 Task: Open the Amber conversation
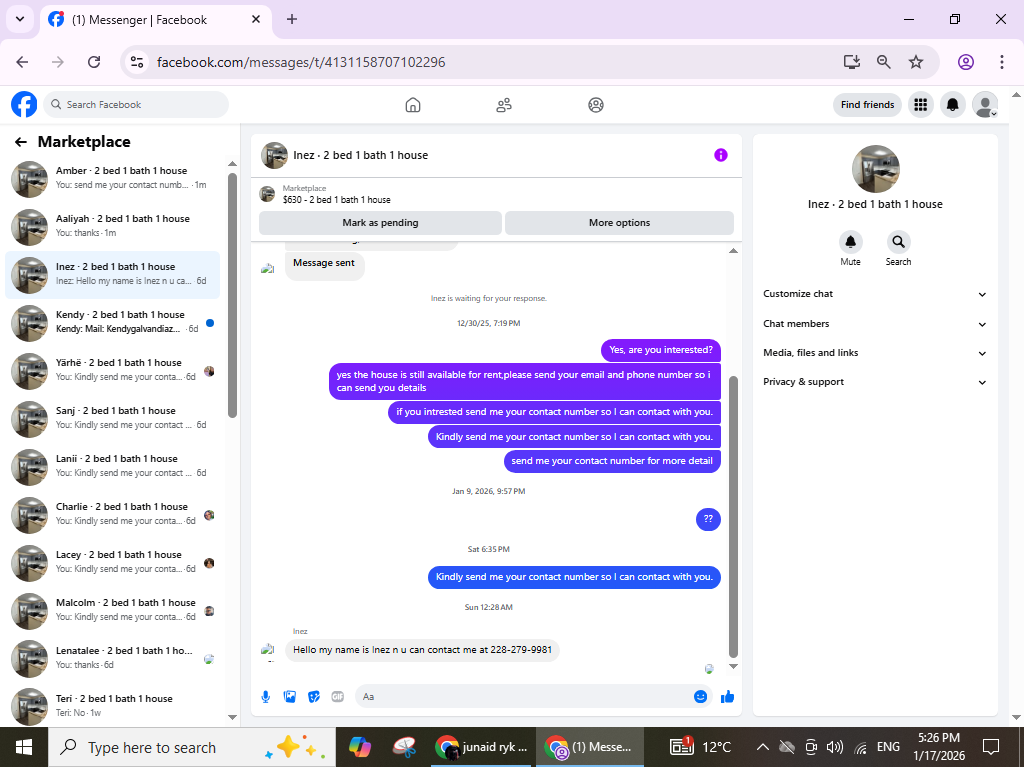click(112, 178)
